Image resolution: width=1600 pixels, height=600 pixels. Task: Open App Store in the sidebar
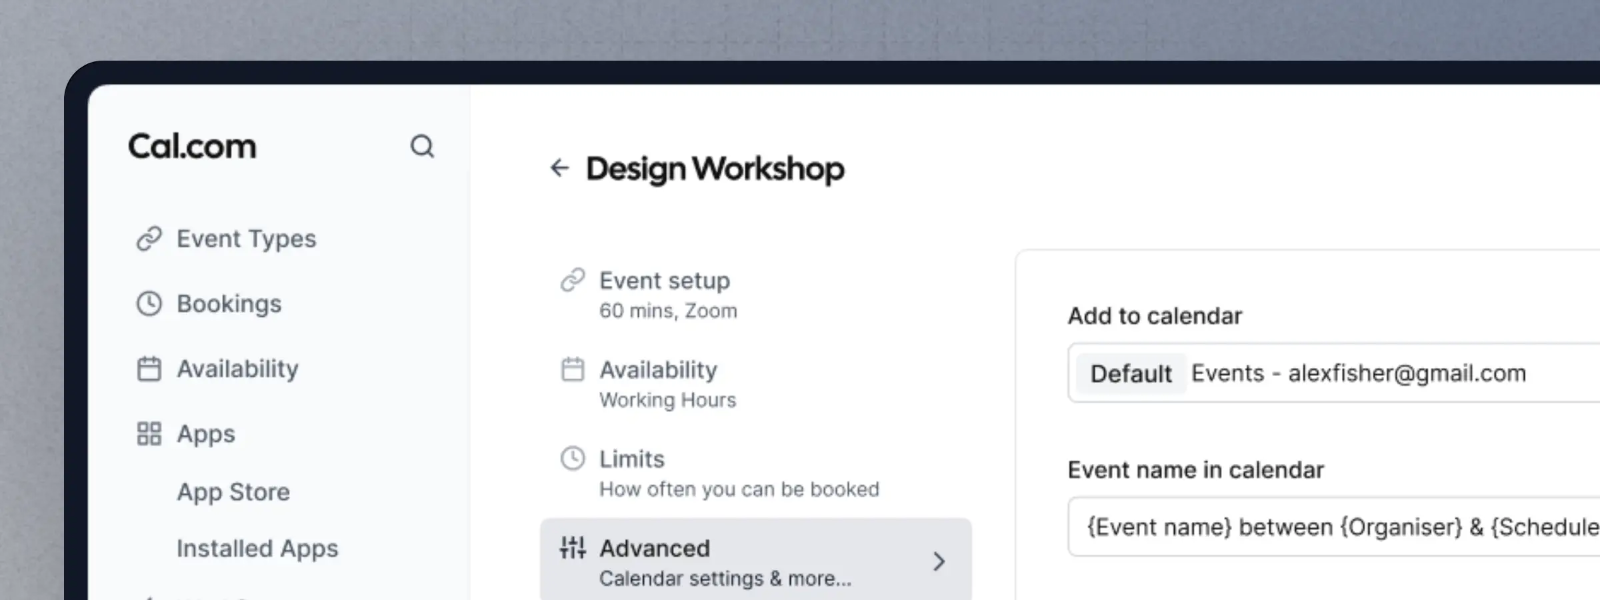(233, 492)
